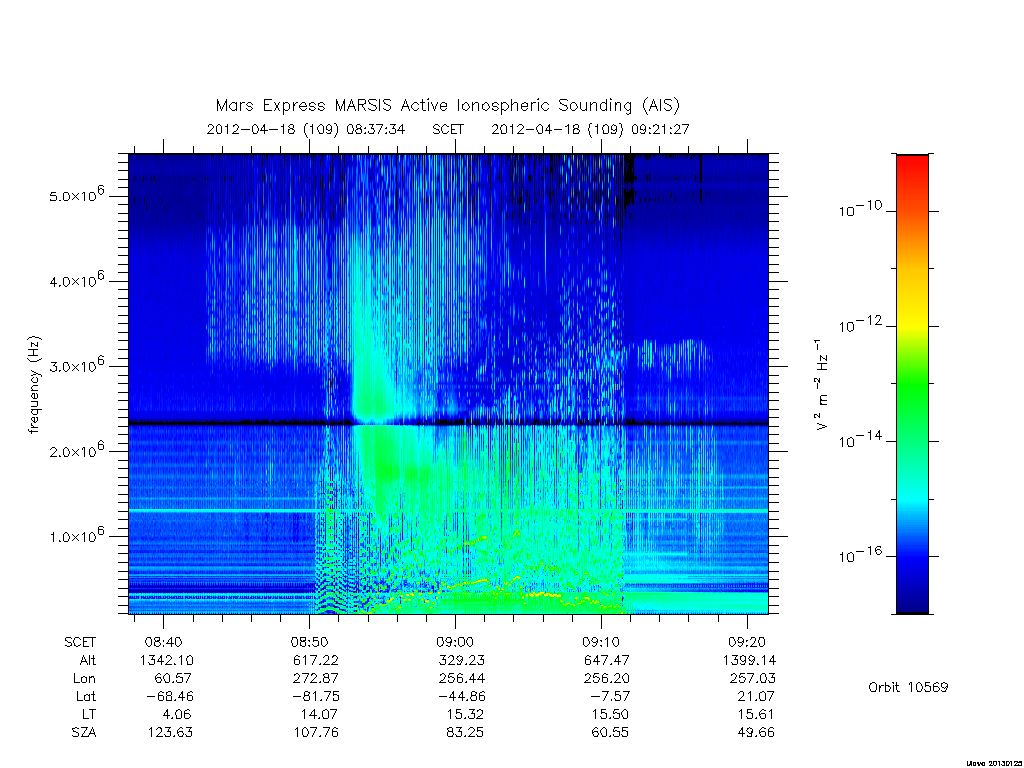Click the 'LT' row header
The image size is (1024, 768).
(88, 714)
